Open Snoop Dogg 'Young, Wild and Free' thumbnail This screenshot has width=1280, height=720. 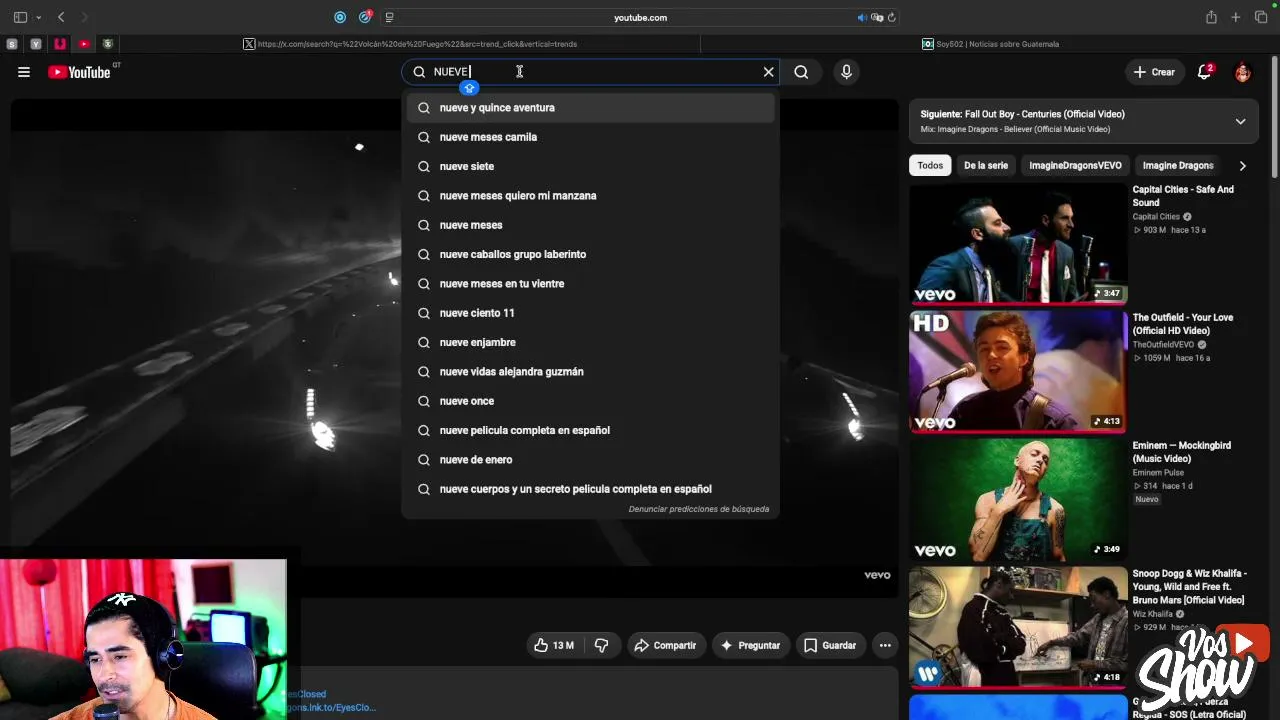pyautogui.click(x=1018, y=627)
